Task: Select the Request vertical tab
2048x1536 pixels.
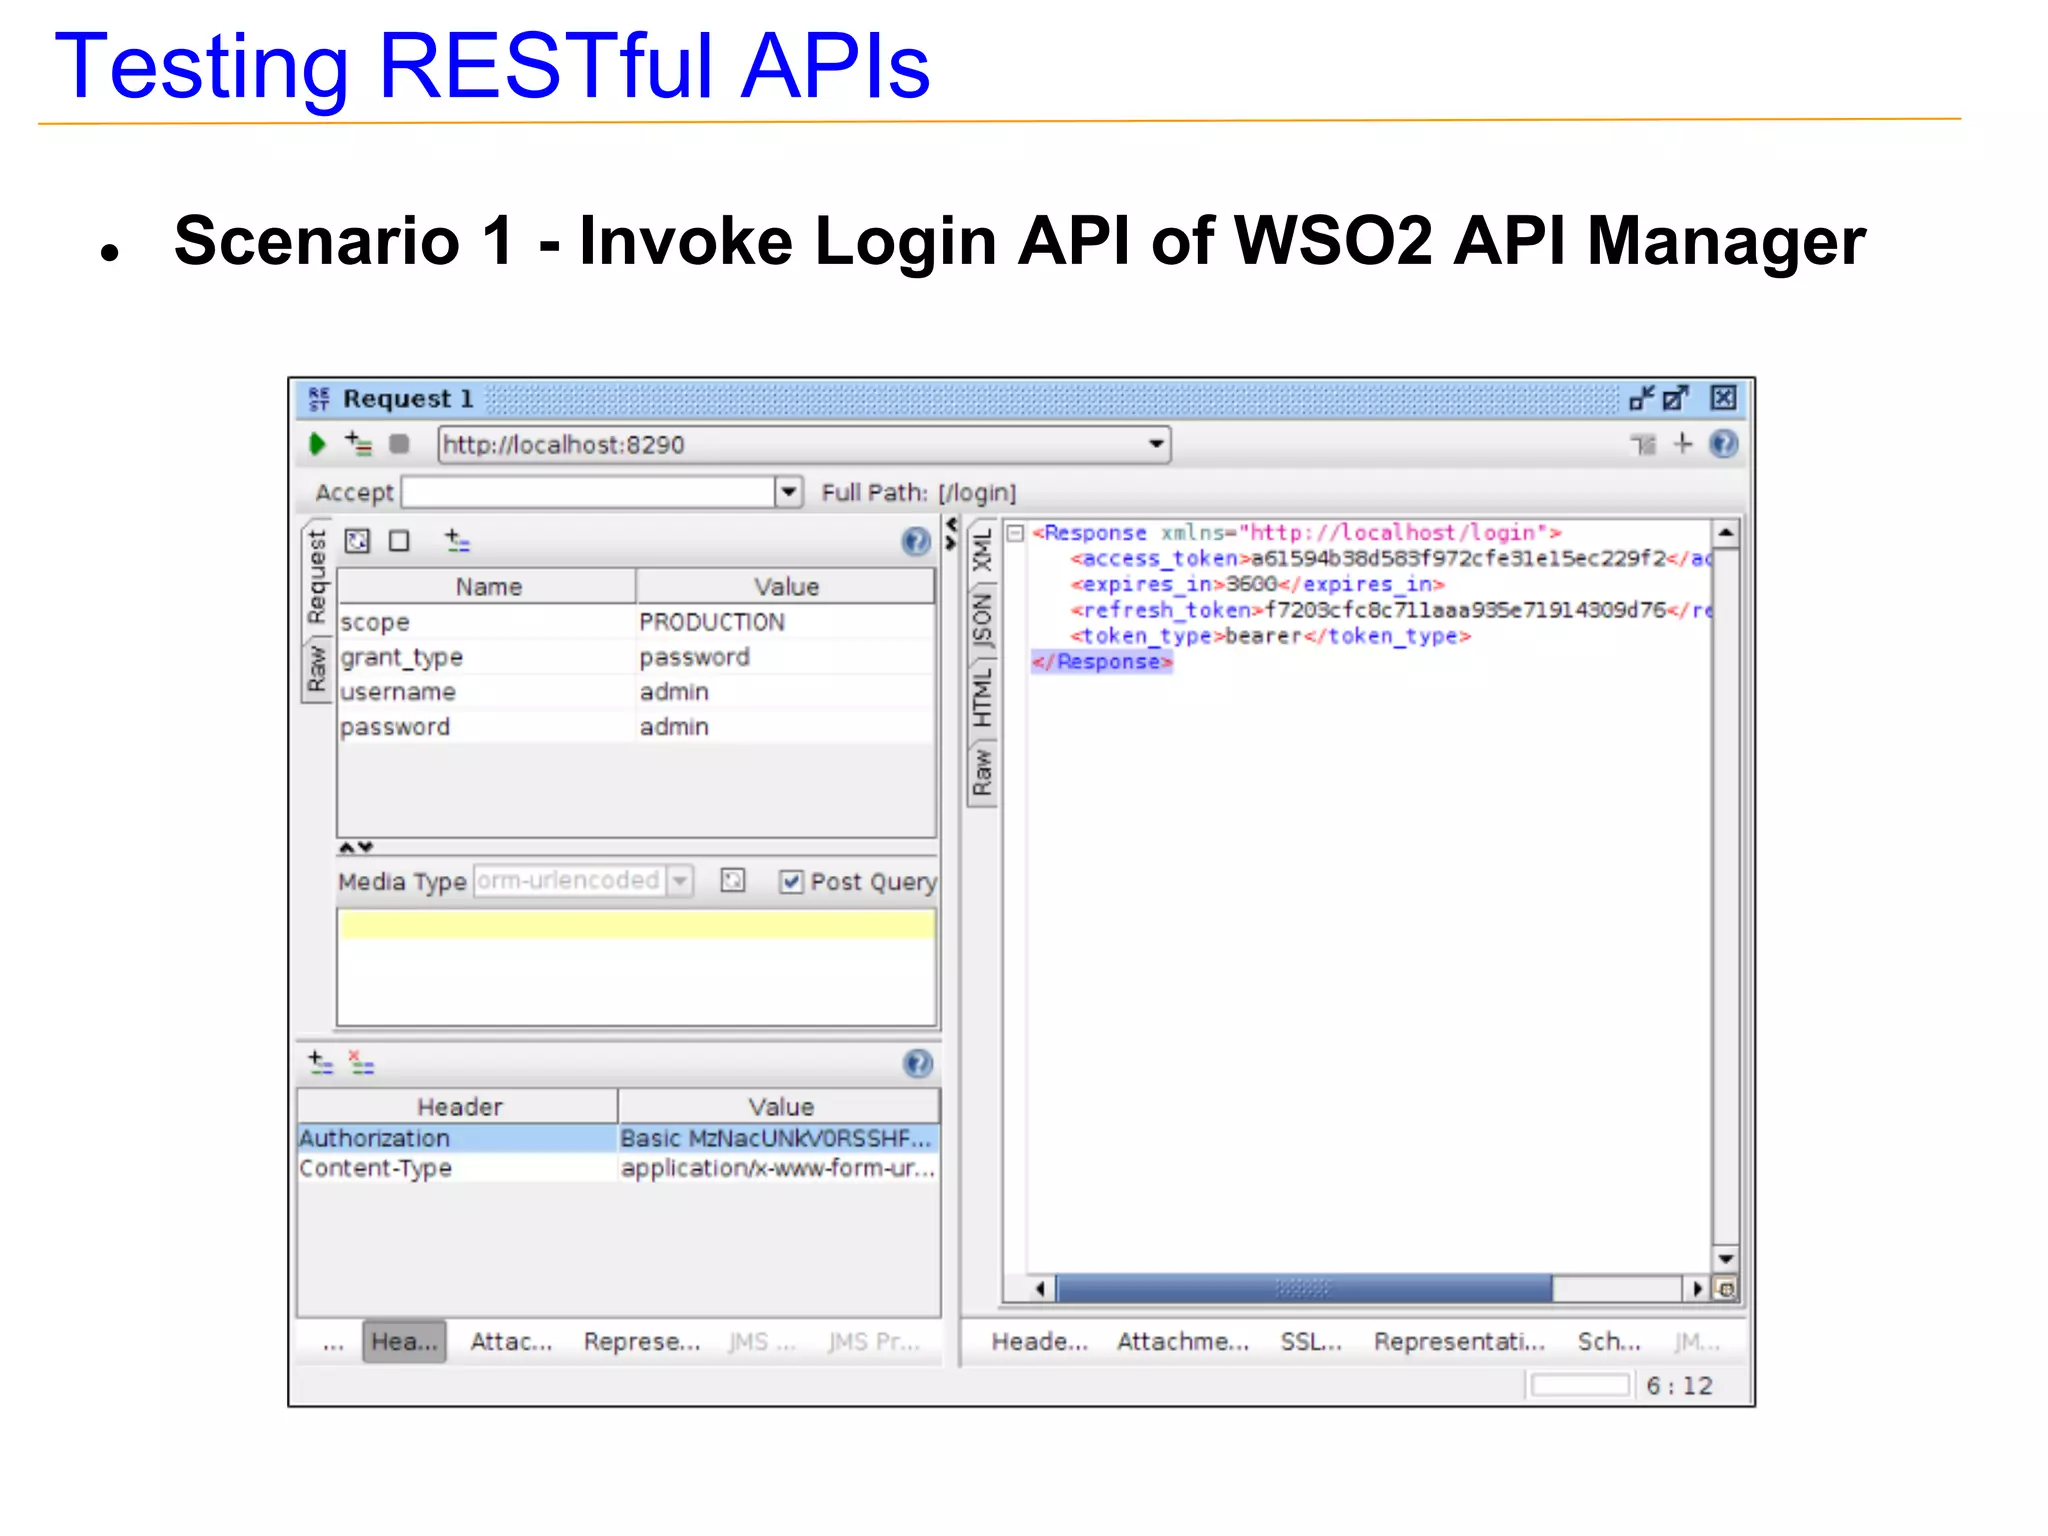Action: click(317, 577)
